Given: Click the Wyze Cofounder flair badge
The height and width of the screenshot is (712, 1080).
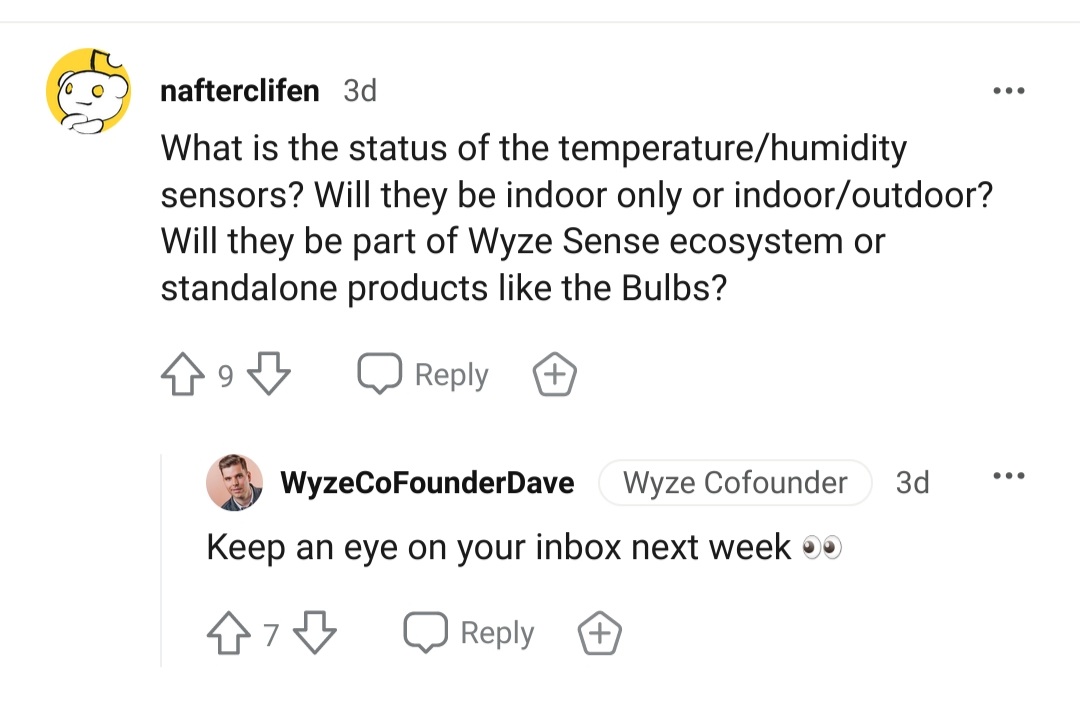Looking at the screenshot, I should pyautogui.click(x=735, y=483).
